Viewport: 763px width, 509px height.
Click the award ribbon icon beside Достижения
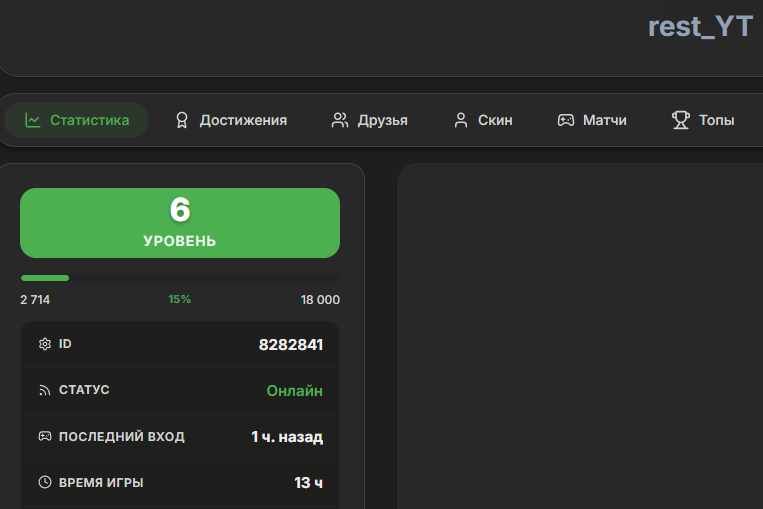point(182,120)
